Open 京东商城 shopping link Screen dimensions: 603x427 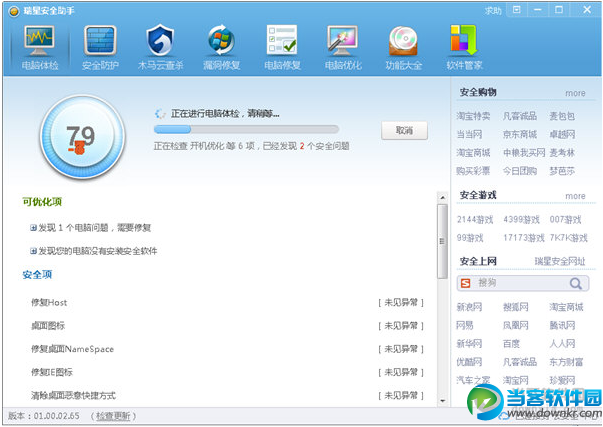(x=520, y=134)
